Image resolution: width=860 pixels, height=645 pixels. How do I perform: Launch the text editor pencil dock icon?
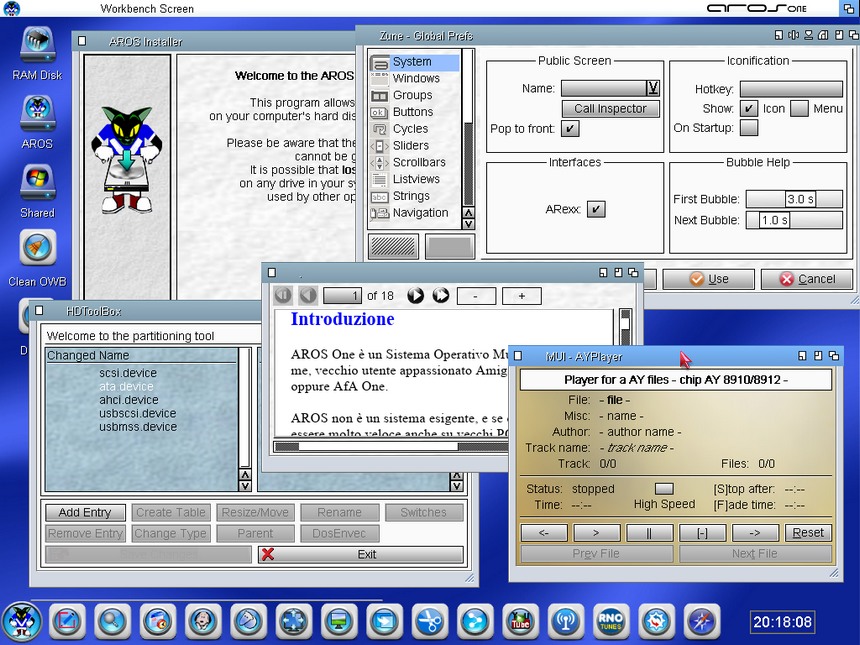coord(67,621)
